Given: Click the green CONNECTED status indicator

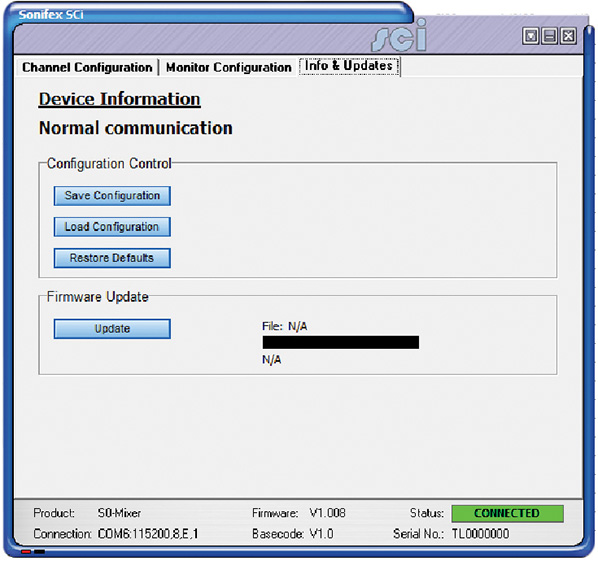Looking at the screenshot, I should [x=507, y=513].
